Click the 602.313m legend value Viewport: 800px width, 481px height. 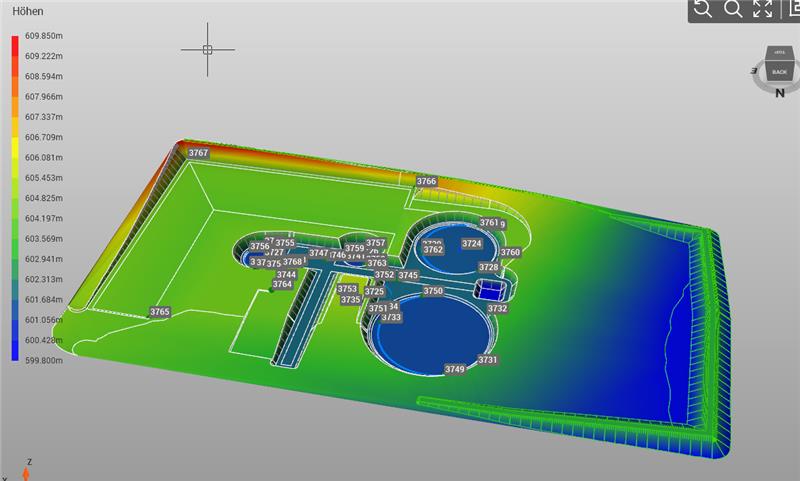pyautogui.click(x=44, y=280)
